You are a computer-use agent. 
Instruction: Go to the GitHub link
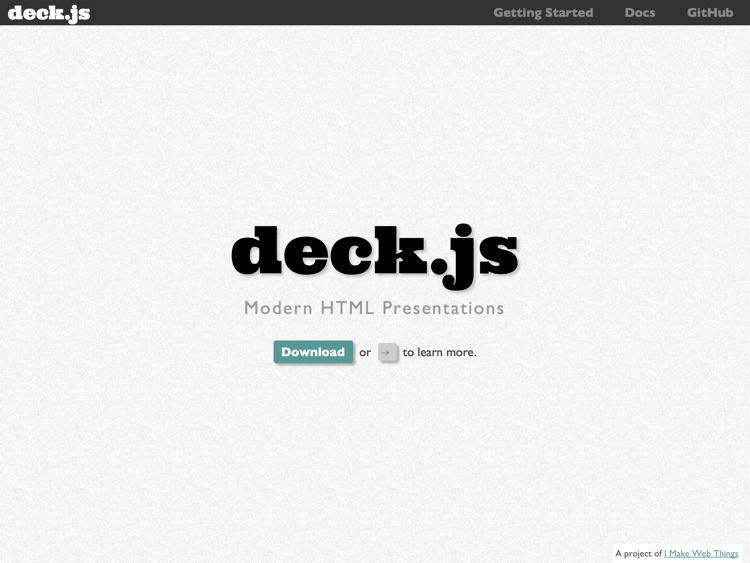tap(710, 13)
